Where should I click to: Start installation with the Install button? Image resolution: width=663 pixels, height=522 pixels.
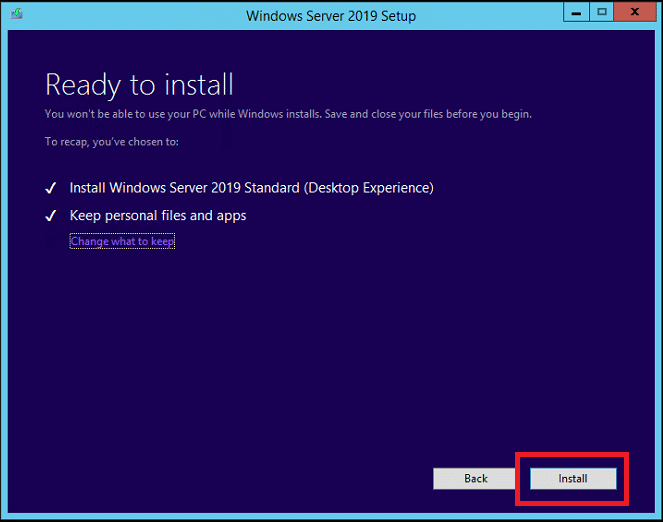pyautogui.click(x=573, y=478)
